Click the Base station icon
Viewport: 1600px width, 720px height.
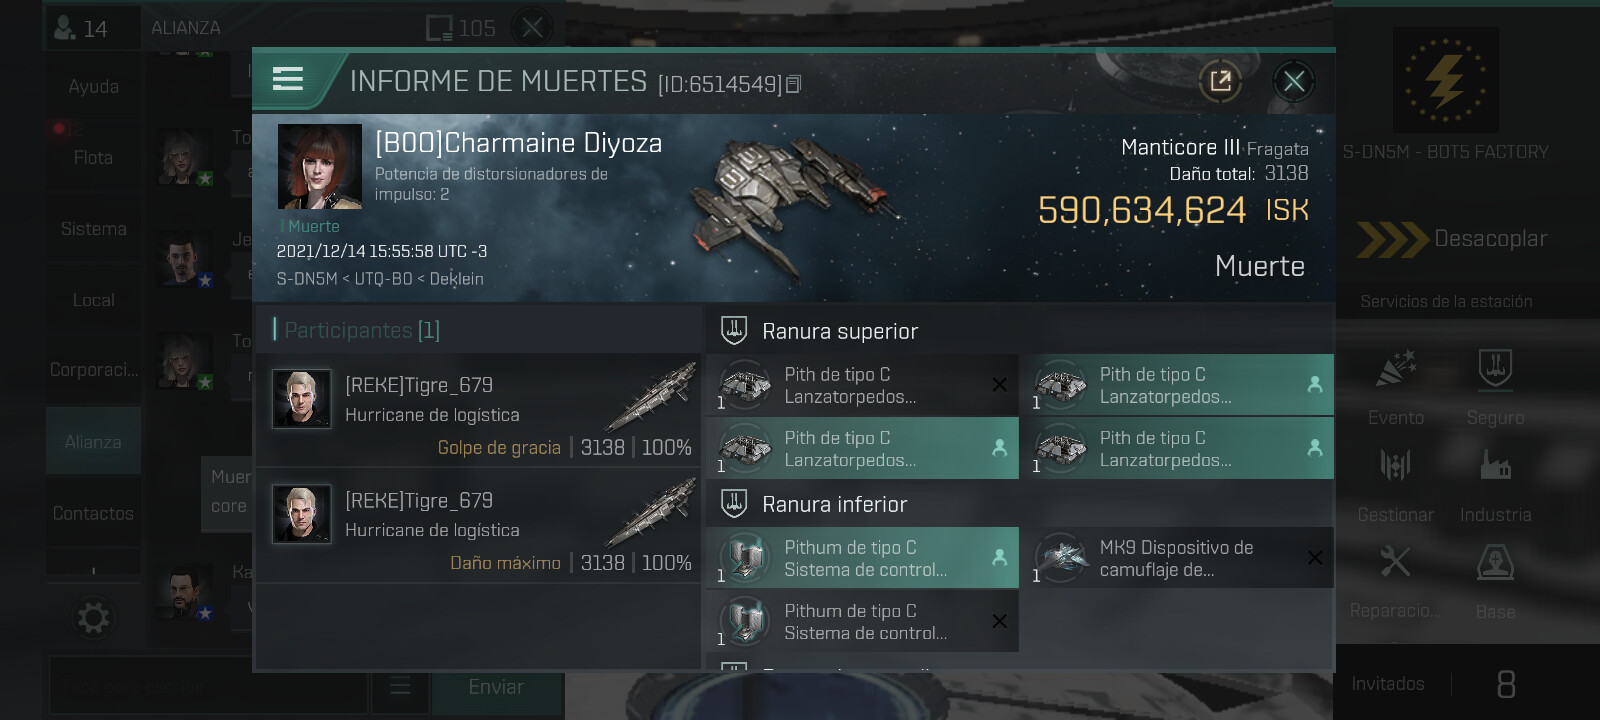(1495, 562)
